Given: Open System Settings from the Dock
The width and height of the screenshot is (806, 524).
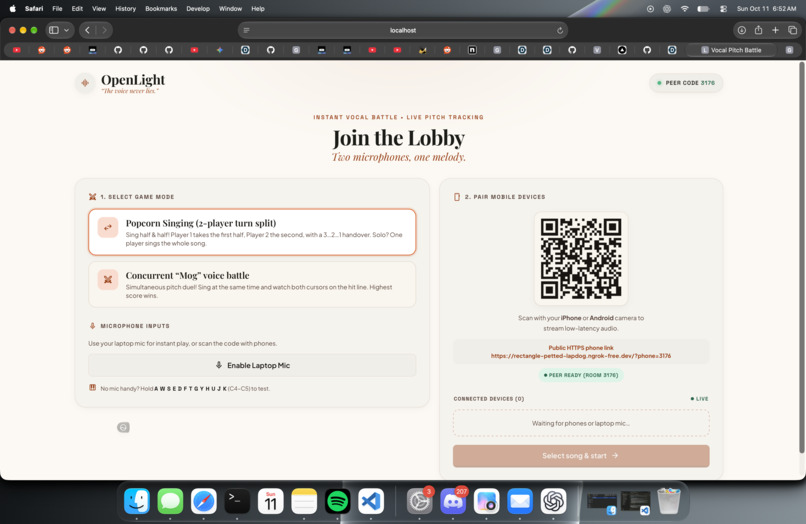Looking at the screenshot, I should click(419, 501).
